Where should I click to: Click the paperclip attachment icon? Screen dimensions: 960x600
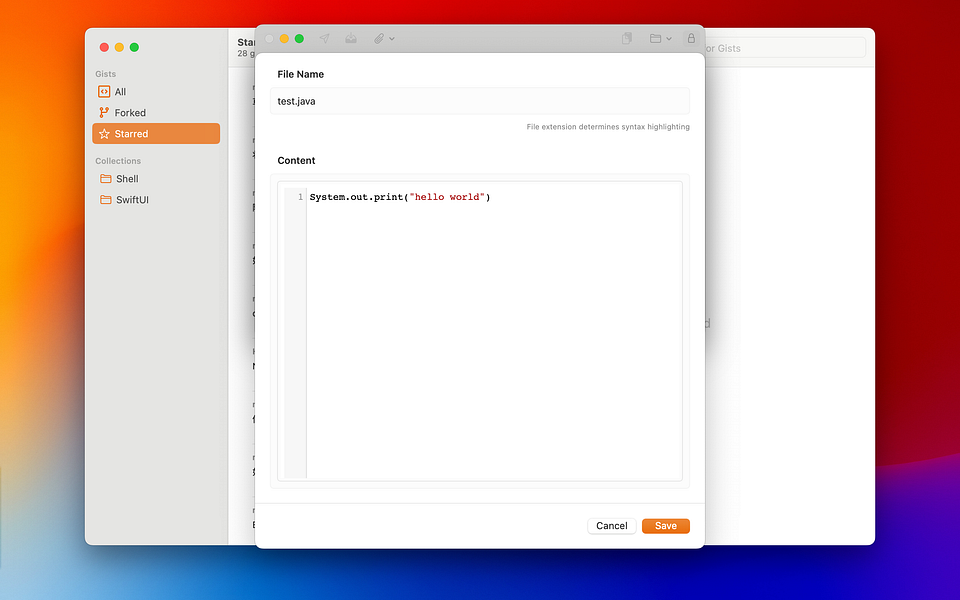click(x=377, y=38)
